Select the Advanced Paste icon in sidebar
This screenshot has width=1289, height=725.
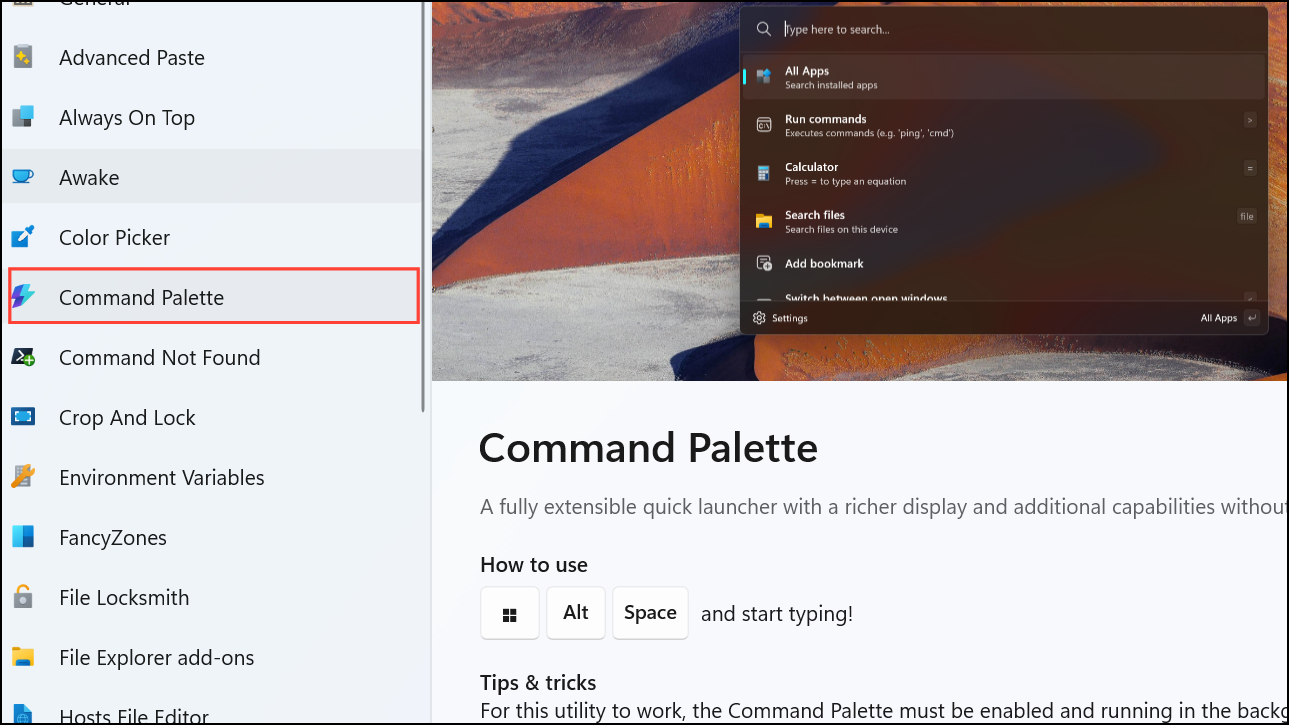coord(25,57)
